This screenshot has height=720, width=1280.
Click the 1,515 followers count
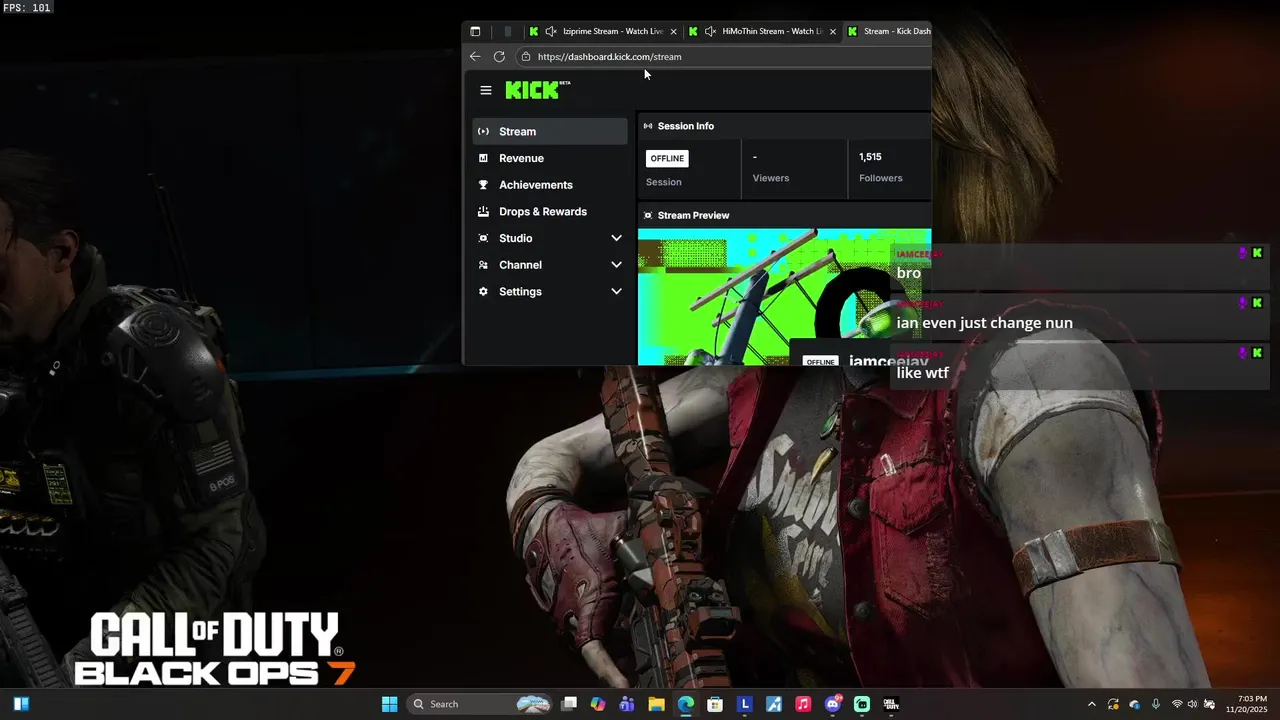pyautogui.click(x=870, y=157)
